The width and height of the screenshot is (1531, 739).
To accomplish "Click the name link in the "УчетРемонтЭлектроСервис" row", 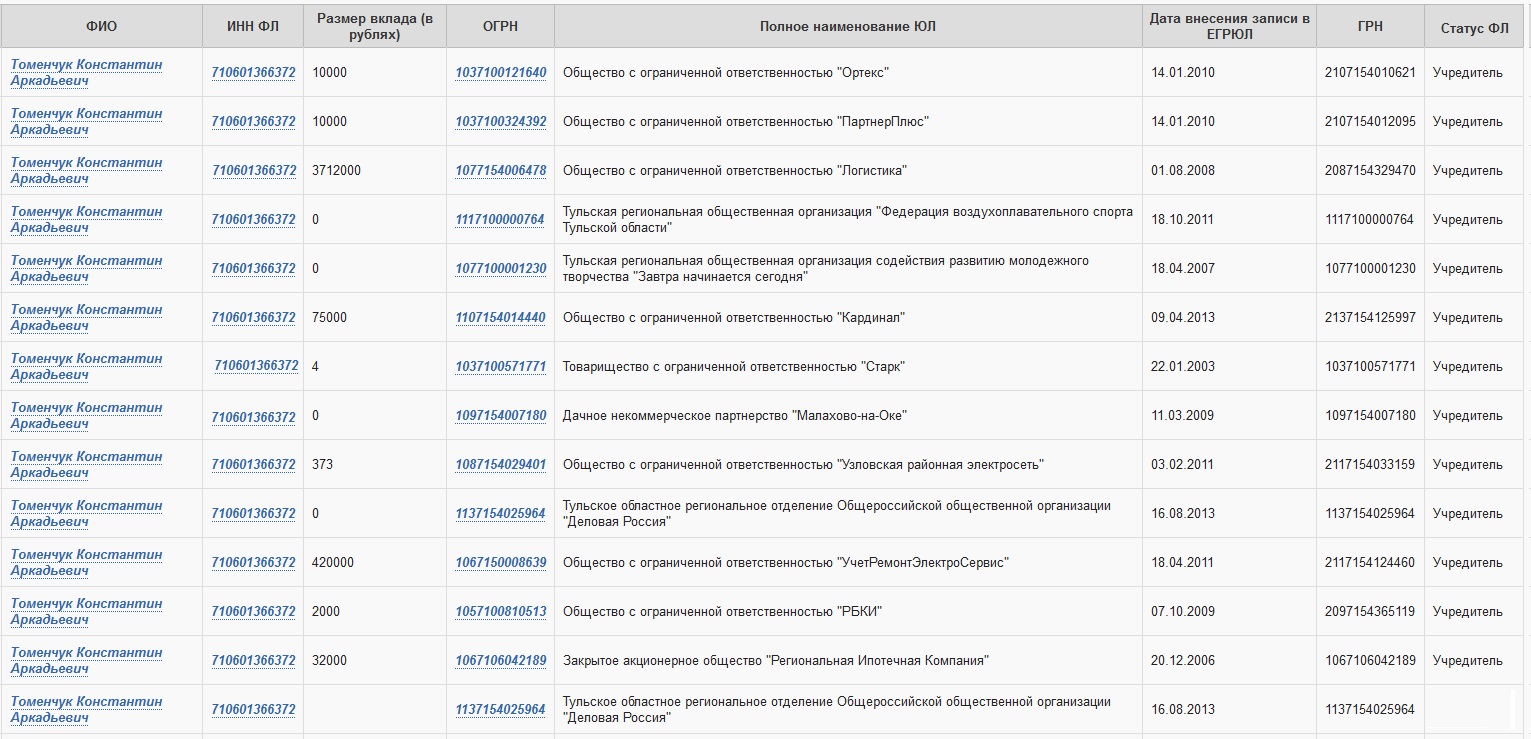I will pyautogui.click(x=86, y=562).
